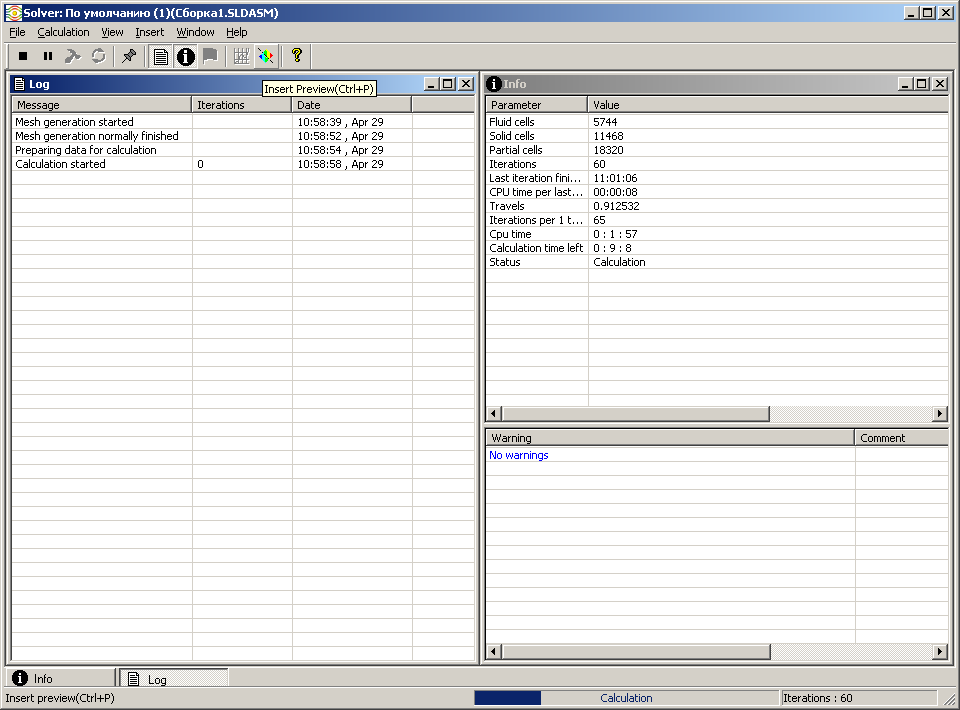Screen dimensions: 960x710
Task: Maximize the Log window
Action: tap(448, 84)
